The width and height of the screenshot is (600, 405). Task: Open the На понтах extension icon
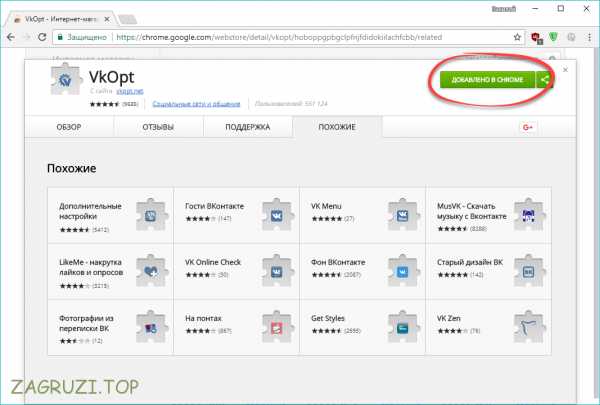[x=278, y=327]
